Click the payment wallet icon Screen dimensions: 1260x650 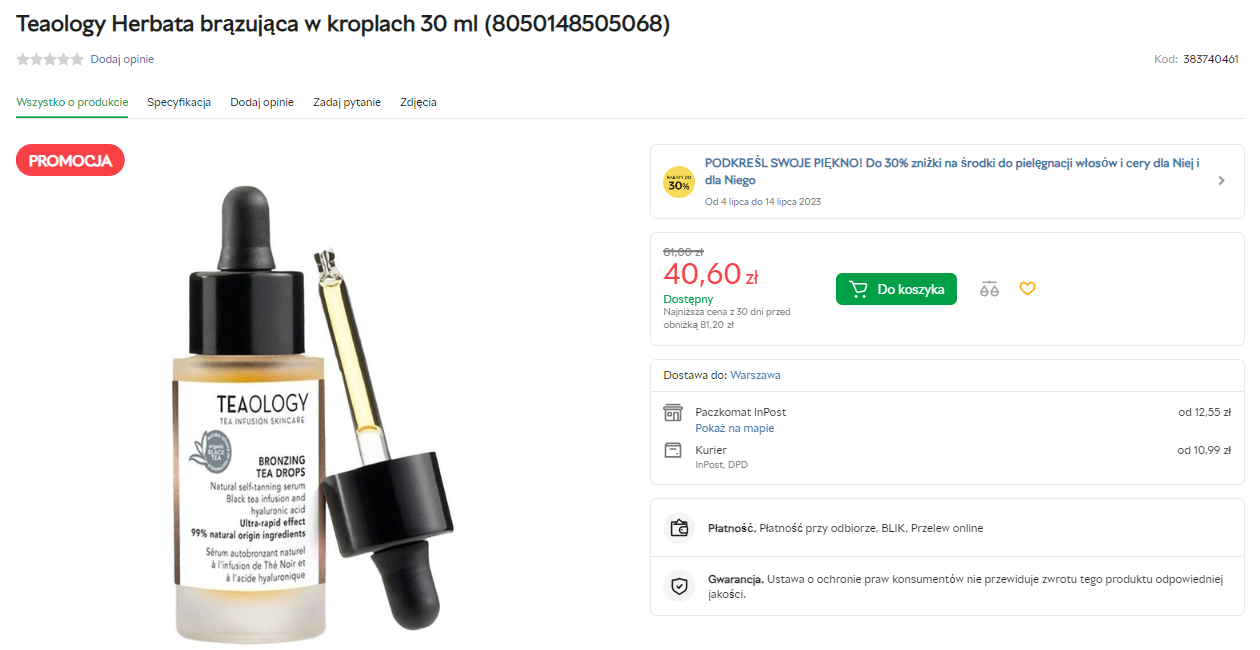coord(680,528)
